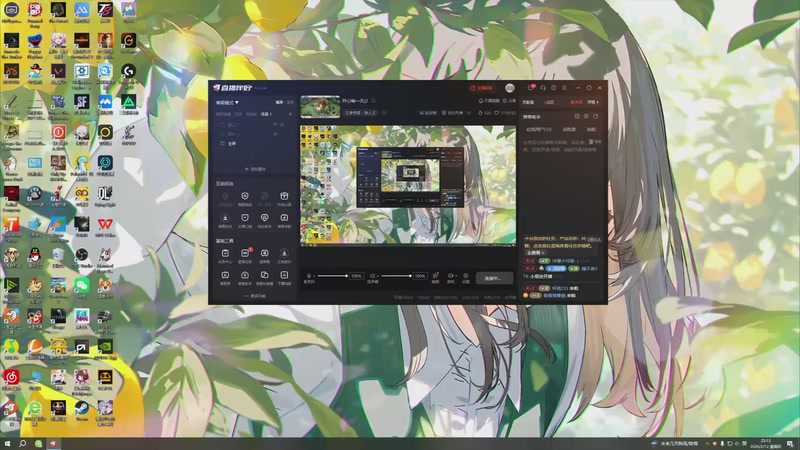This screenshot has width=800, height=450.
Task: Open the second icon in 基础工具 second row
Action: [245, 275]
